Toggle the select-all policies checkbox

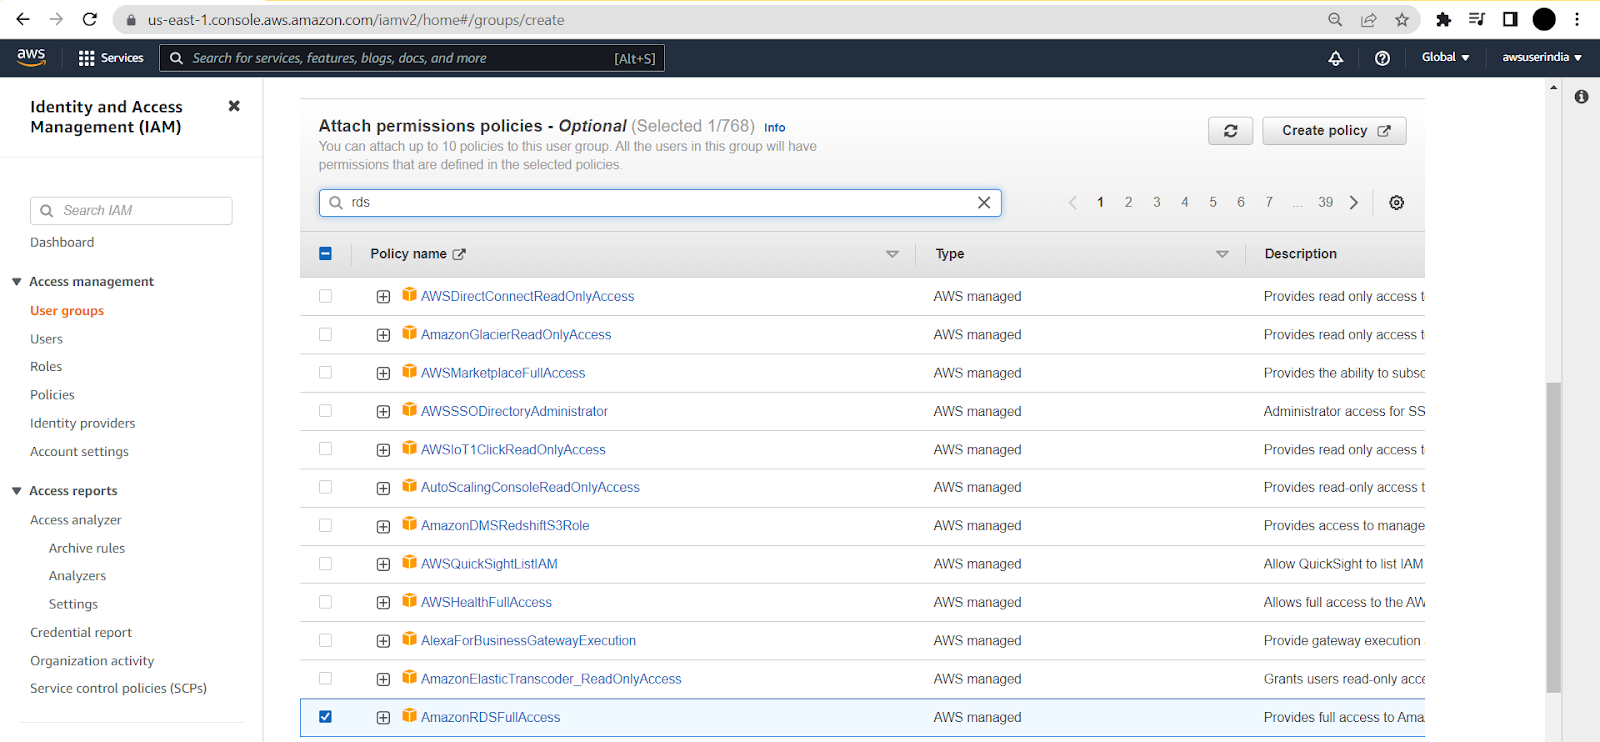coord(325,254)
